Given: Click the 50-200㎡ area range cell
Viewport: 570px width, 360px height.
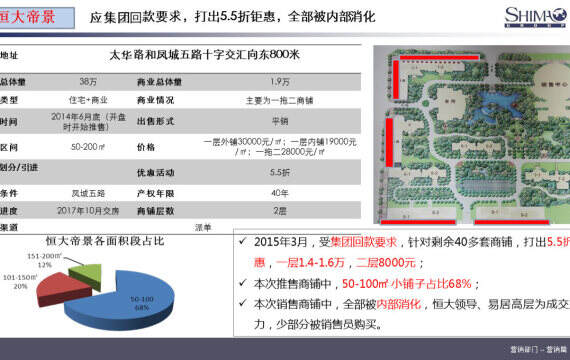Looking at the screenshot, I should pos(88,147).
